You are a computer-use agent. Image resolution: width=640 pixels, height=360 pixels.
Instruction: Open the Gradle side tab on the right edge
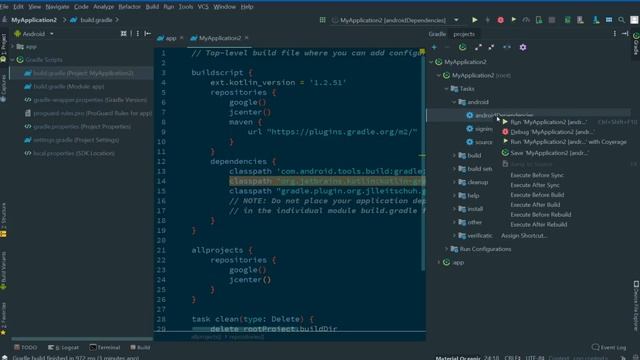click(636, 44)
